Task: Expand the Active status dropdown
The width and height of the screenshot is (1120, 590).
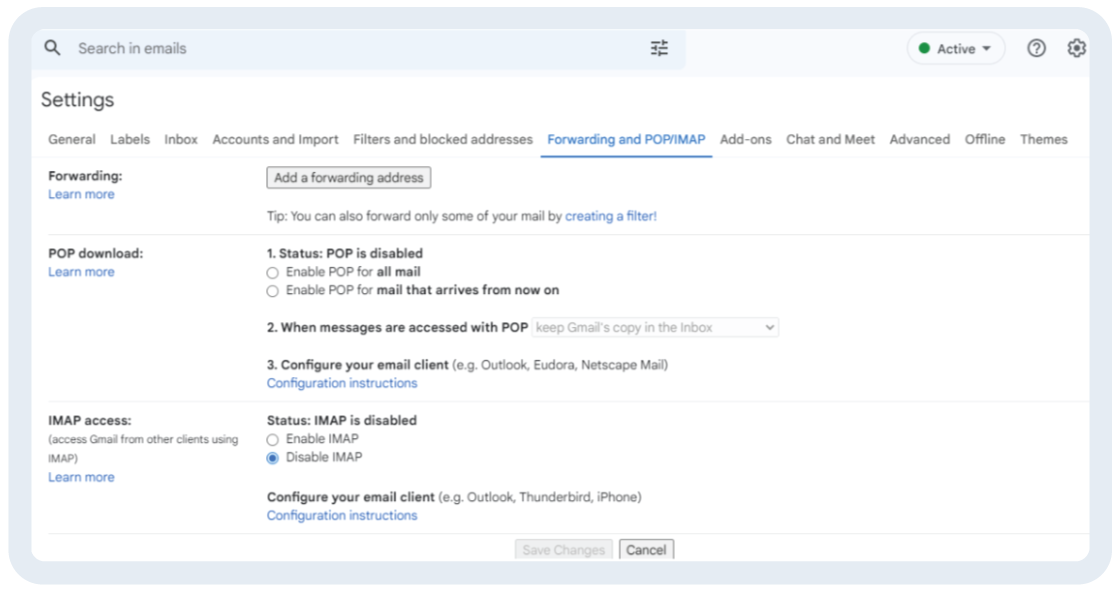Action: tap(955, 49)
